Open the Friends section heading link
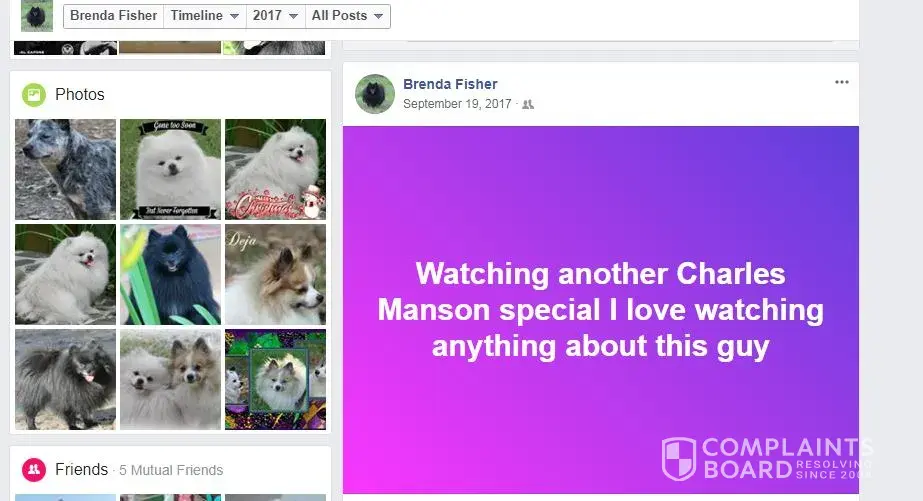 pyautogui.click(x=81, y=469)
